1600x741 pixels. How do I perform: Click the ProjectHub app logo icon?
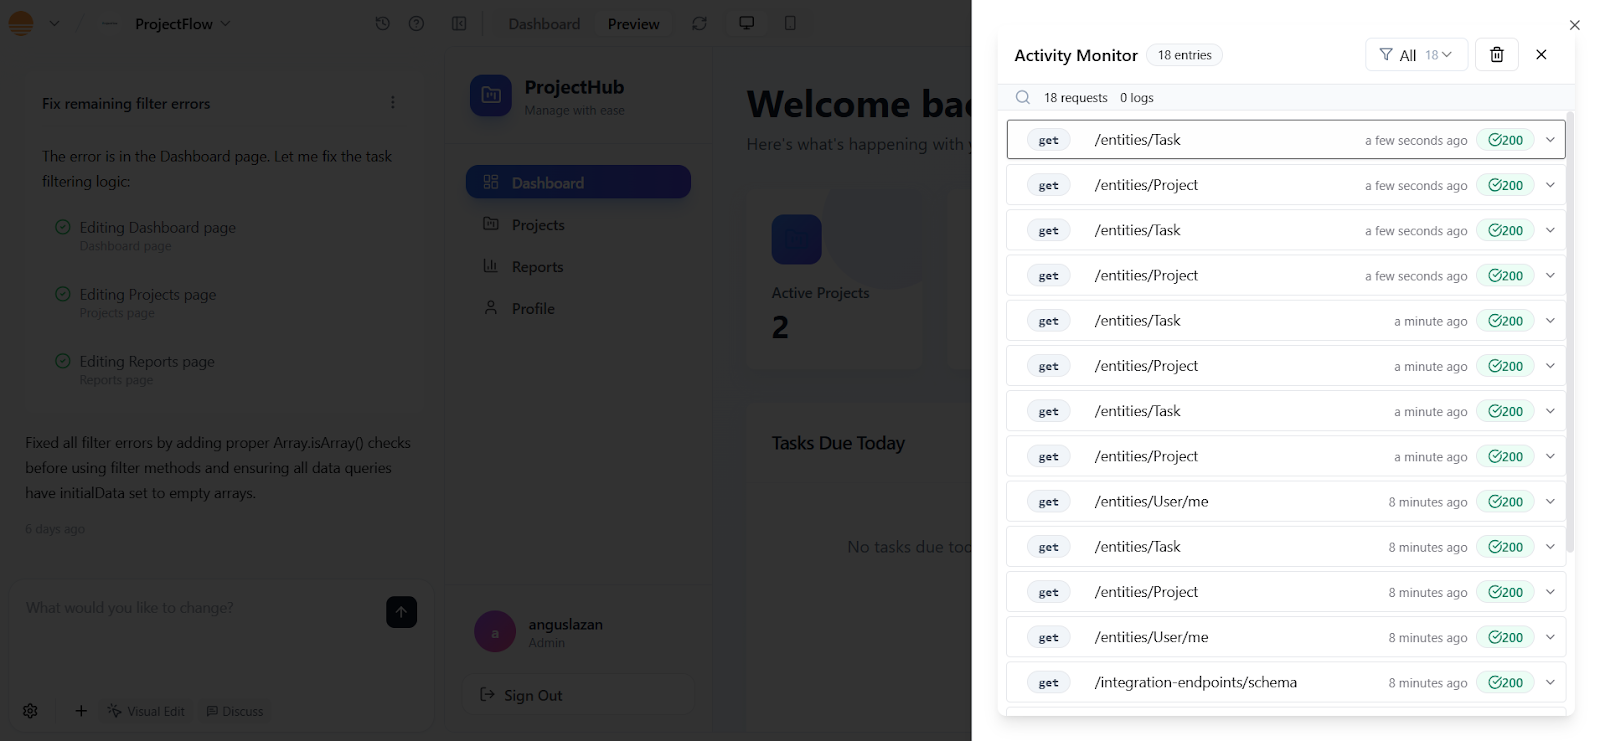coord(491,95)
